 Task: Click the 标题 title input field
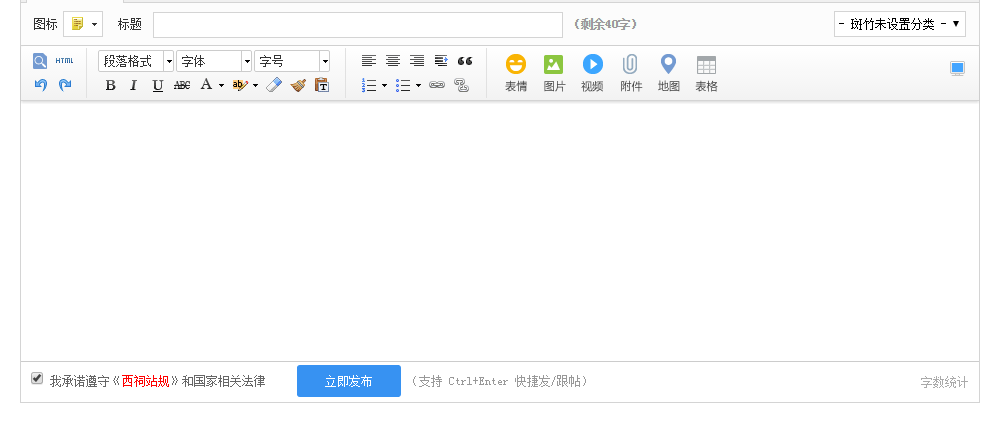point(357,24)
